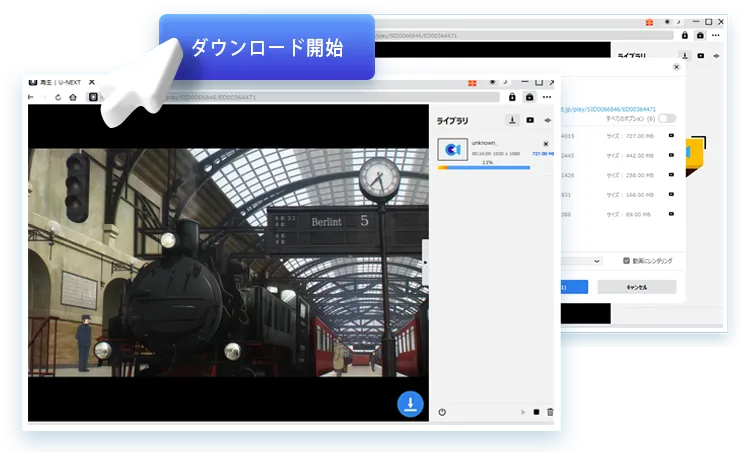750x452 pixels.
Task: Click the unknown_ file name in the library
Action: pos(485,143)
